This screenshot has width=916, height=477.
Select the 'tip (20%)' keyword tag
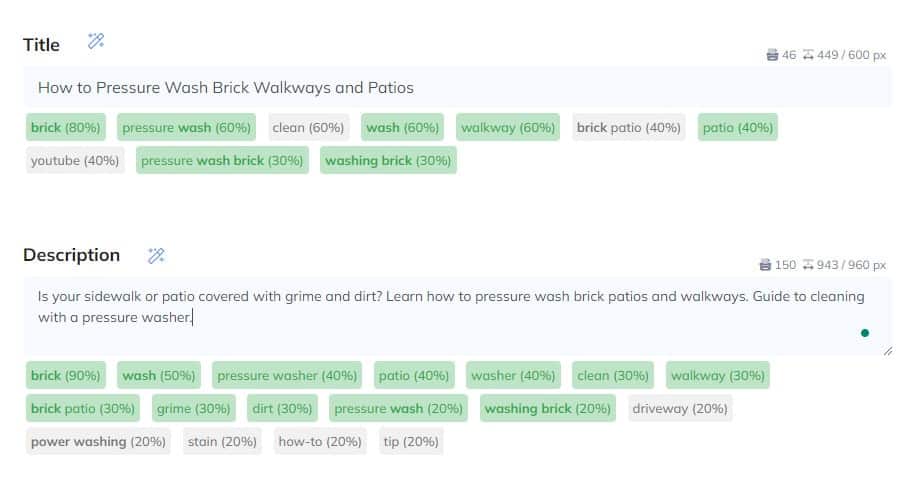(x=411, y=441)
